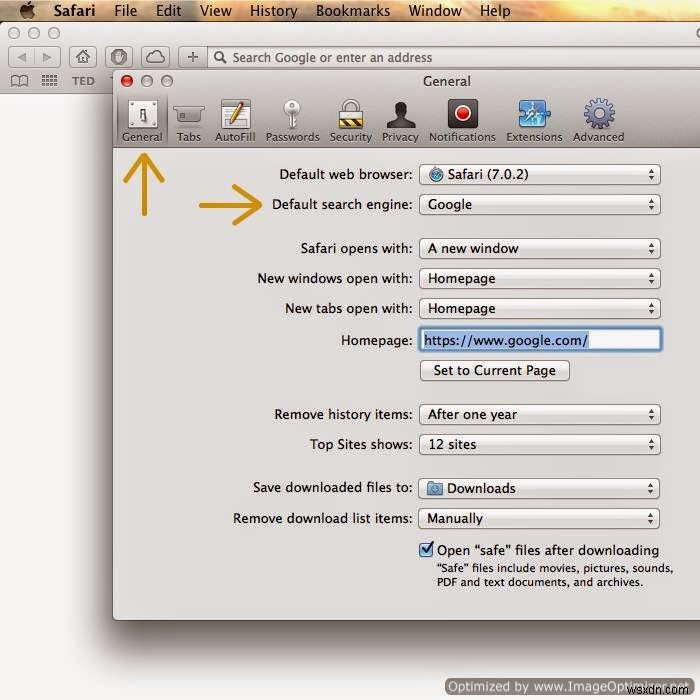Click the Safari back navigation button
The width and height of the screenshot is (700, 700).
pos(21,57)
